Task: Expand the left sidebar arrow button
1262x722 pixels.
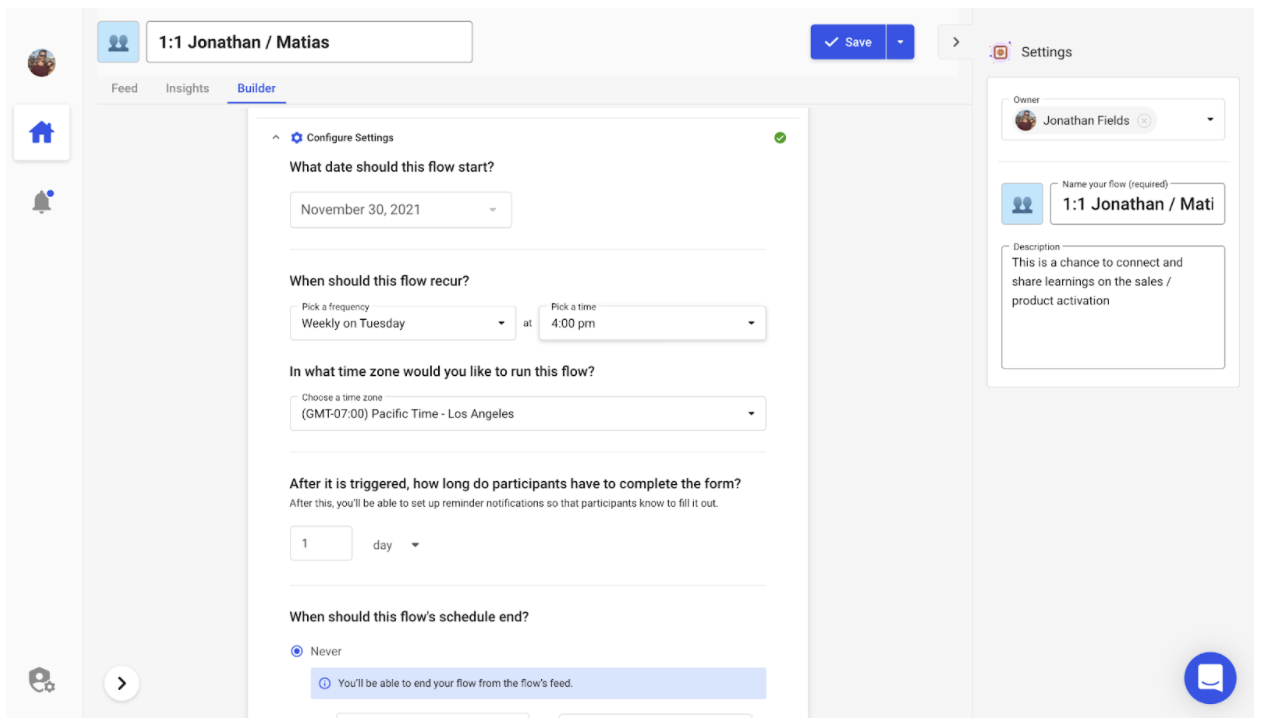Action: 122,683
